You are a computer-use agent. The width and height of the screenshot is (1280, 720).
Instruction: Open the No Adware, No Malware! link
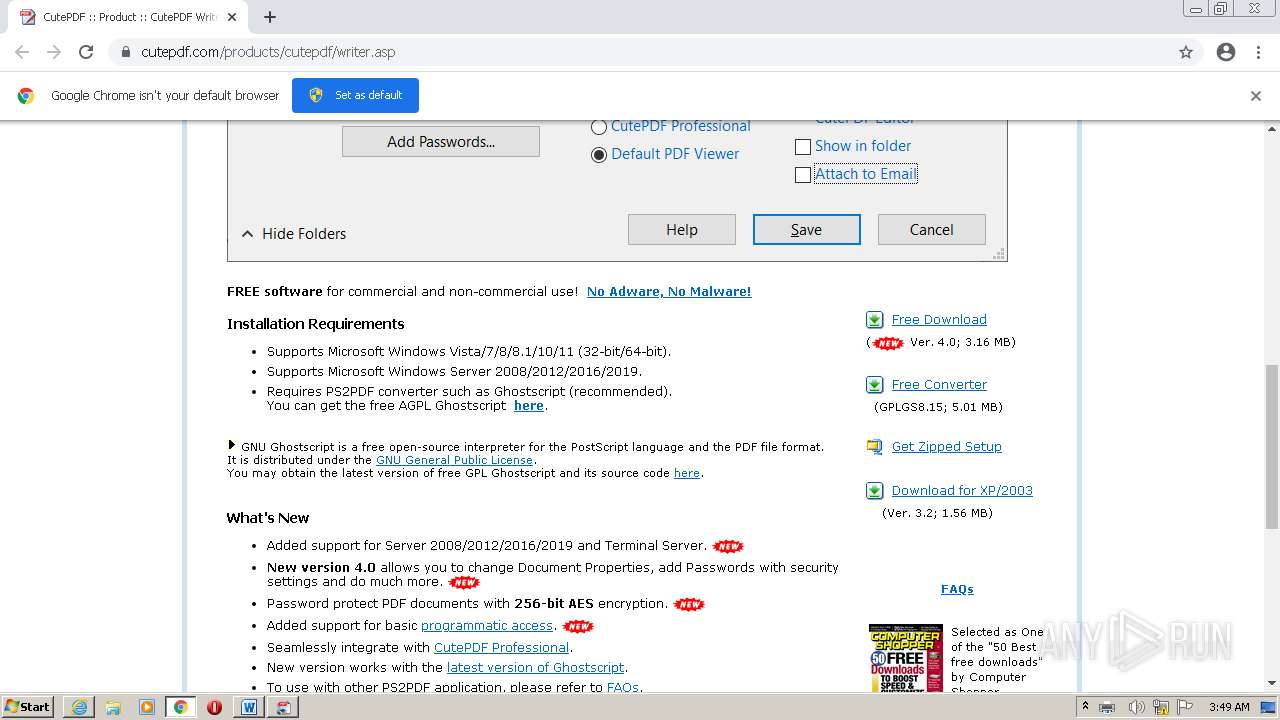point(669,292)
